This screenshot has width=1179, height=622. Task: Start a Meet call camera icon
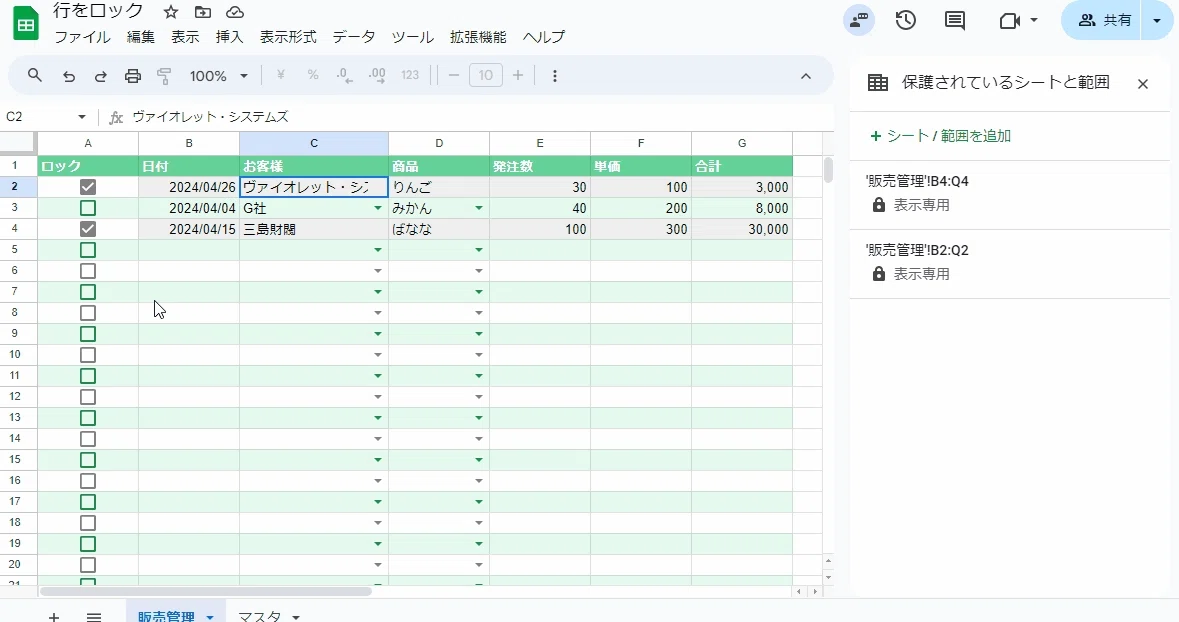(x=1010, y=20)
